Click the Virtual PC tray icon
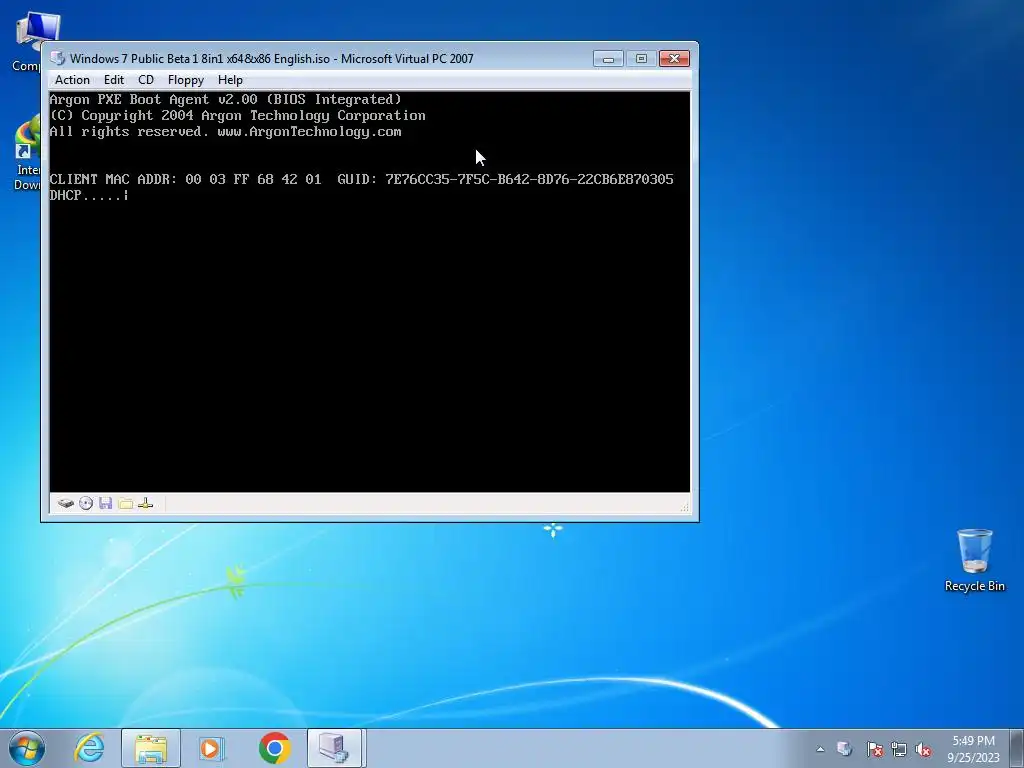This screenshot has height=768, width=1024. [844, 749]
